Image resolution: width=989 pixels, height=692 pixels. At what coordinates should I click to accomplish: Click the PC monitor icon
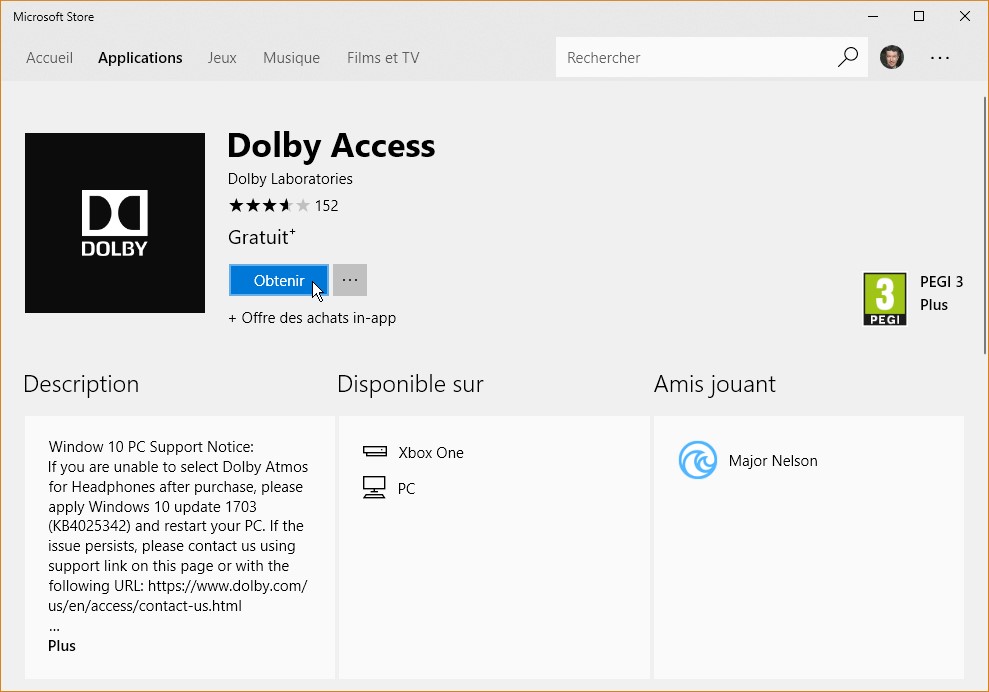click(374, 488)
